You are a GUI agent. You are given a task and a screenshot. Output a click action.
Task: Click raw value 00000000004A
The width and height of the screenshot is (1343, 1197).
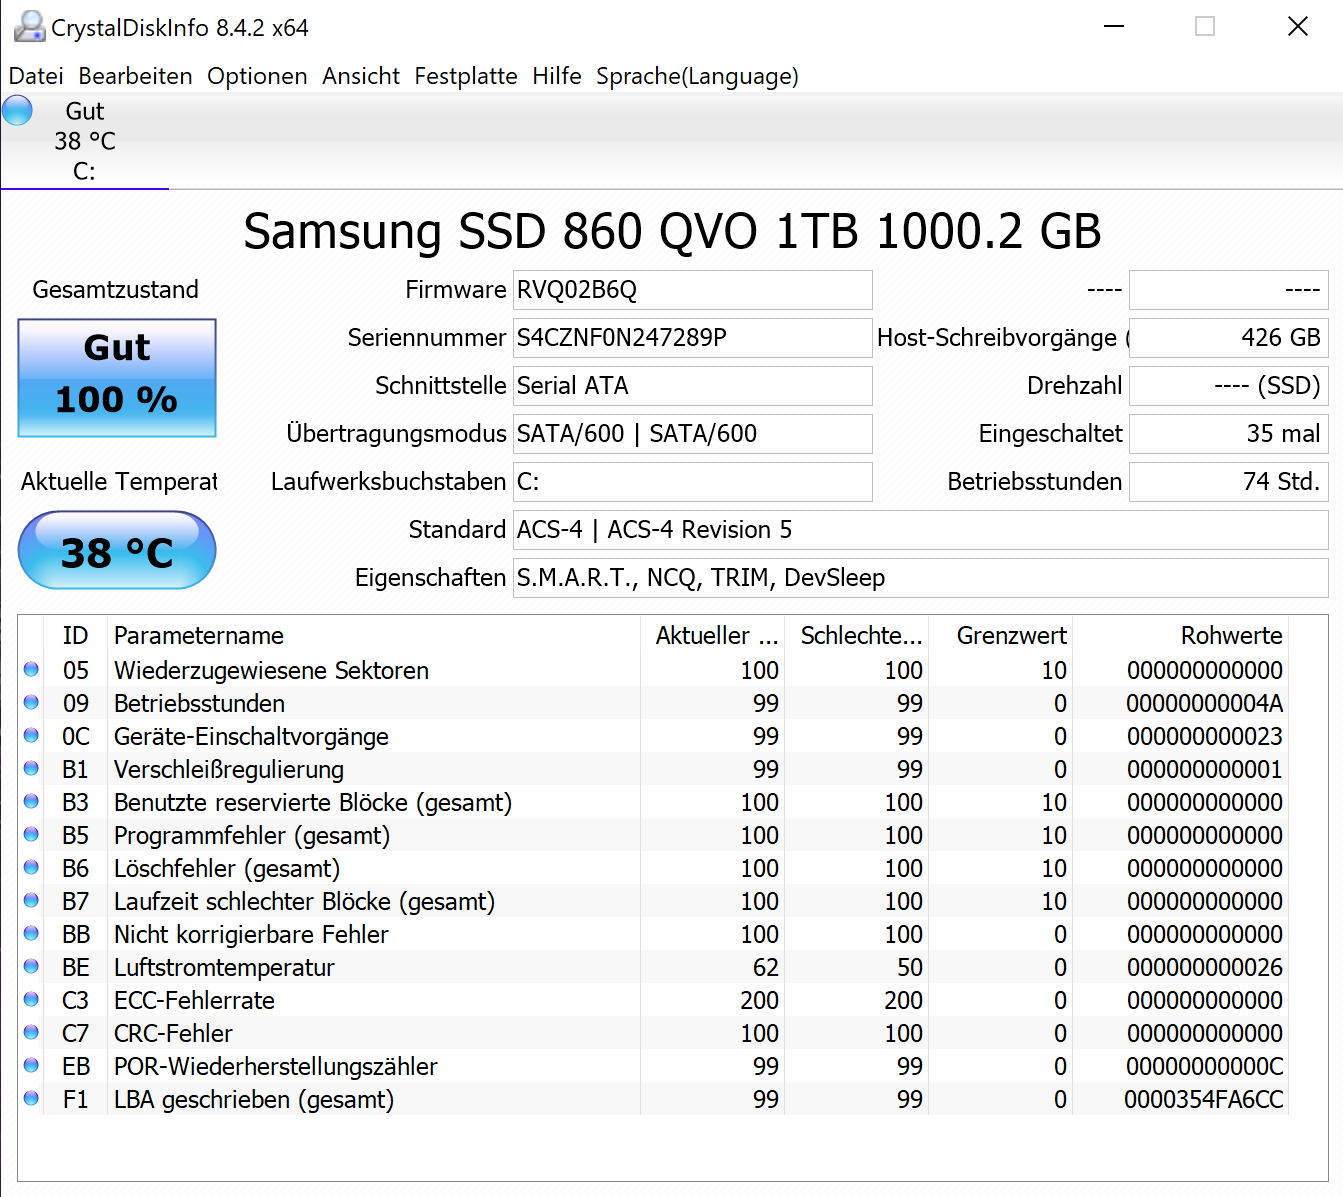pos(1204,704)
